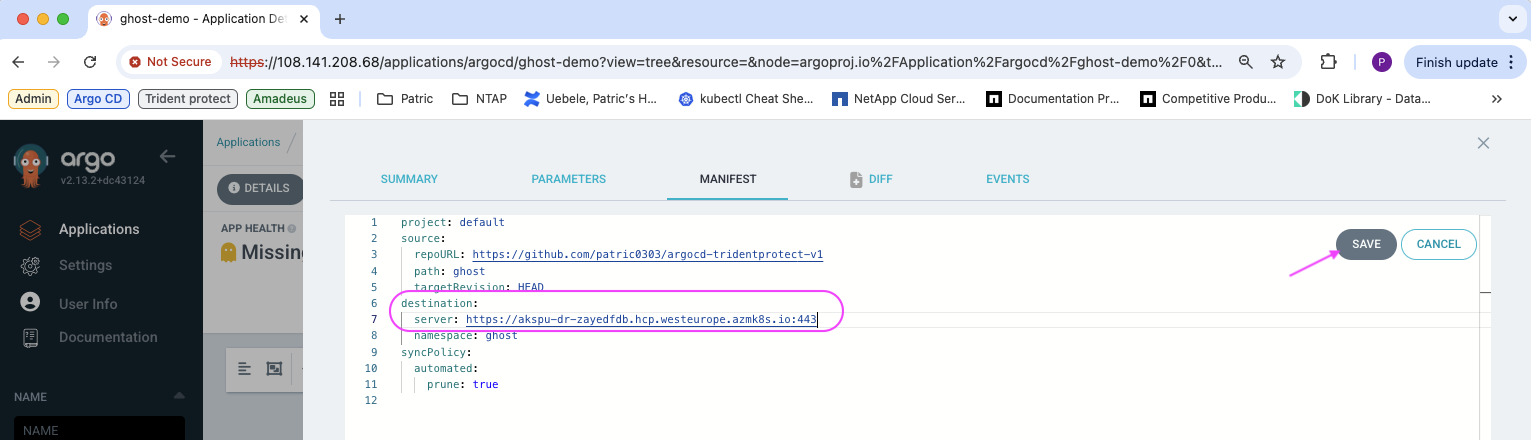The width and height of the screenshot is (1531, 440).
Task: Click the 'syncPolicy:' line
Action: tap(436, 352)
